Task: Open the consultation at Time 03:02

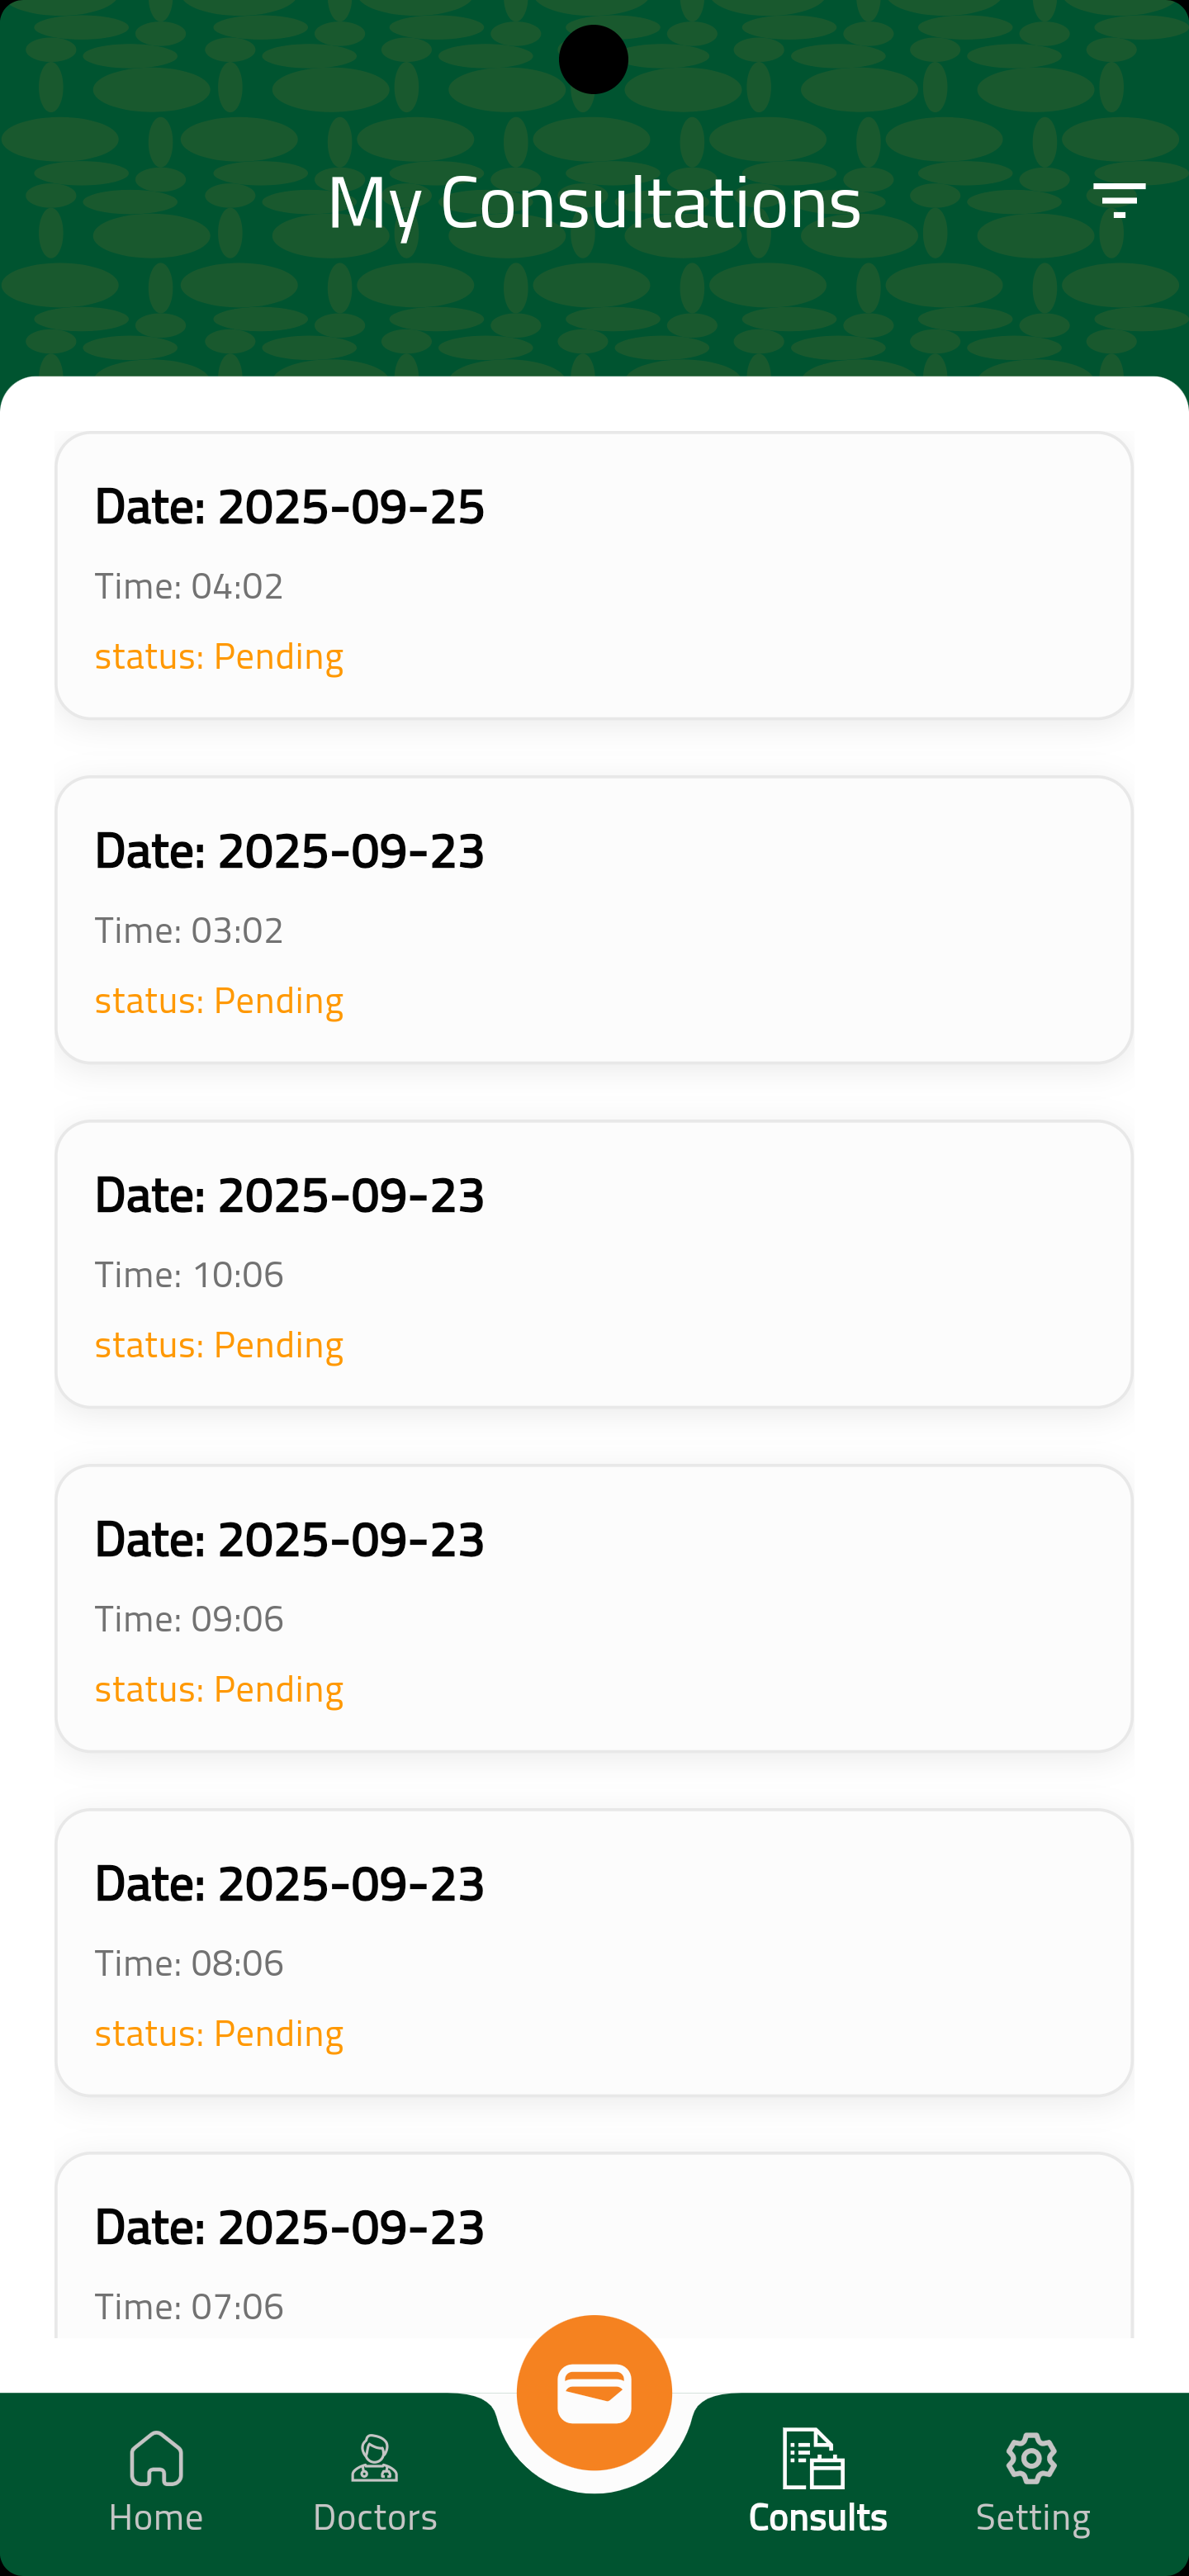Action: (x=594, y=919)
